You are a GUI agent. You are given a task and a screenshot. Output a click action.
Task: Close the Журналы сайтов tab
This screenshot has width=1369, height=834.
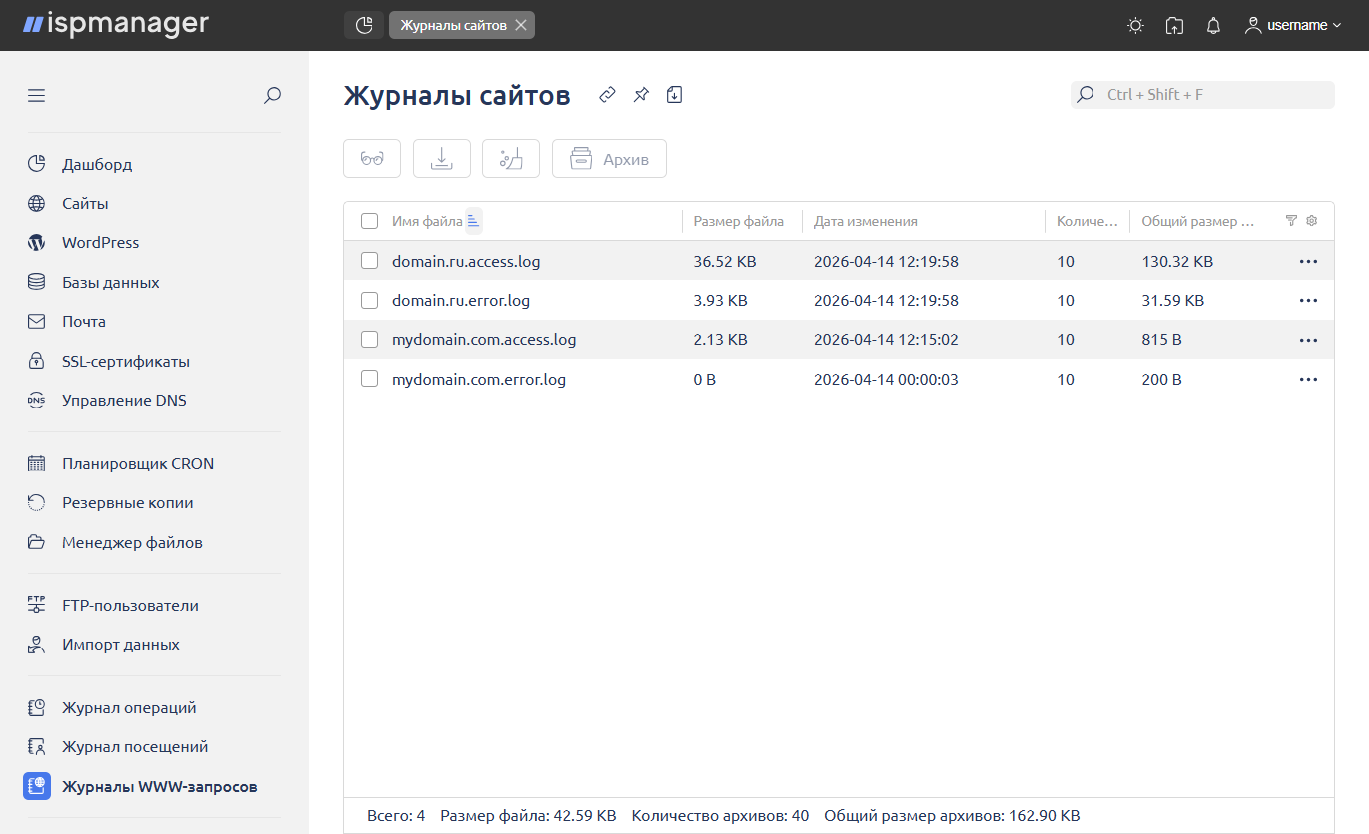pos(521,25)
